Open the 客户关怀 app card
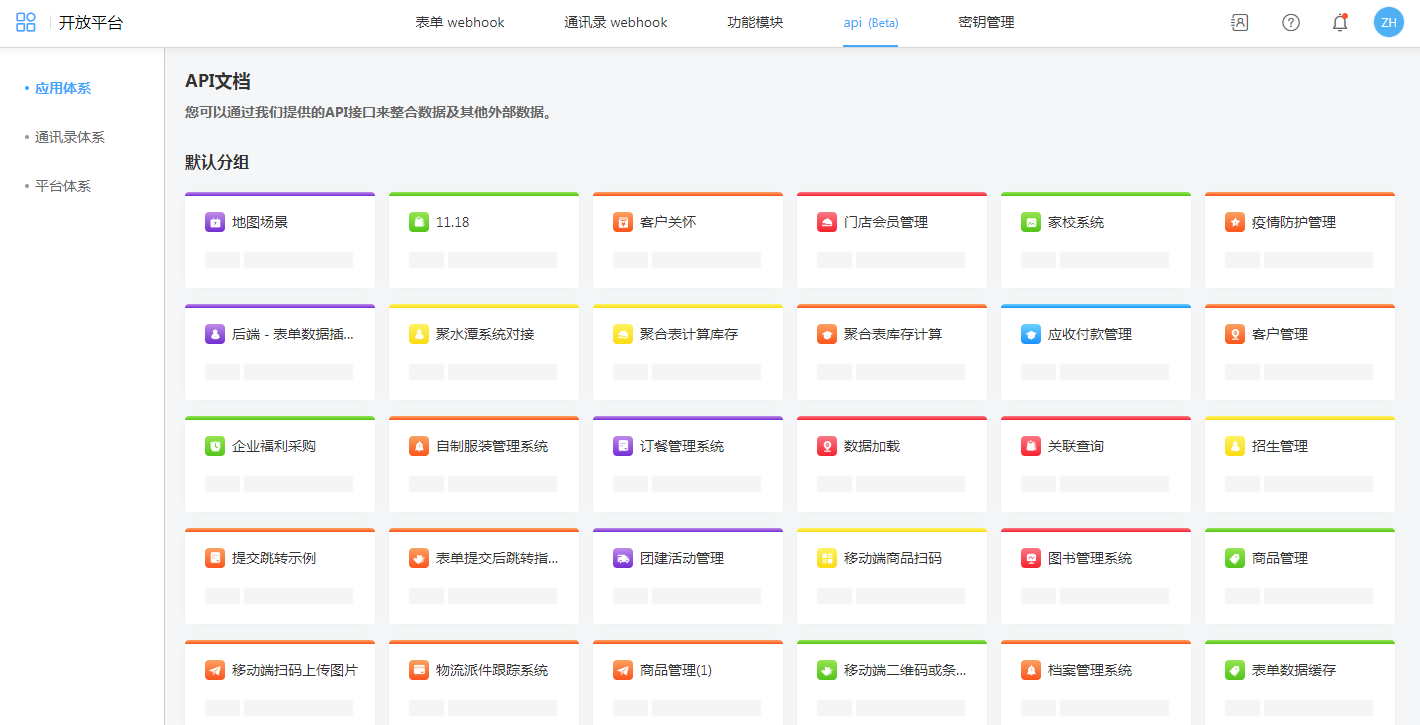1420x725 pixels. [687, 240]
